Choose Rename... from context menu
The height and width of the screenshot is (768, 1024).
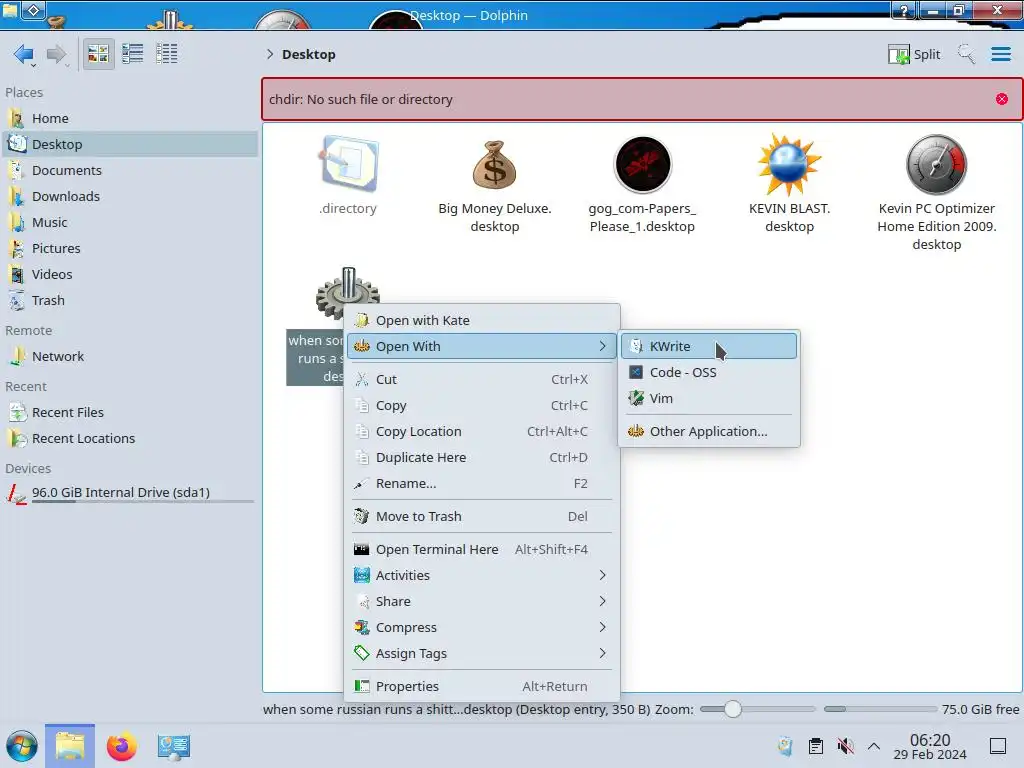pyautogui.click(x=482, y=484)
